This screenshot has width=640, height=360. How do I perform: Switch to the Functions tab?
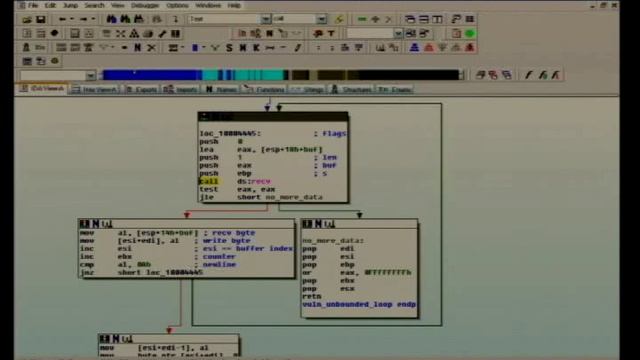pos(265,89)
